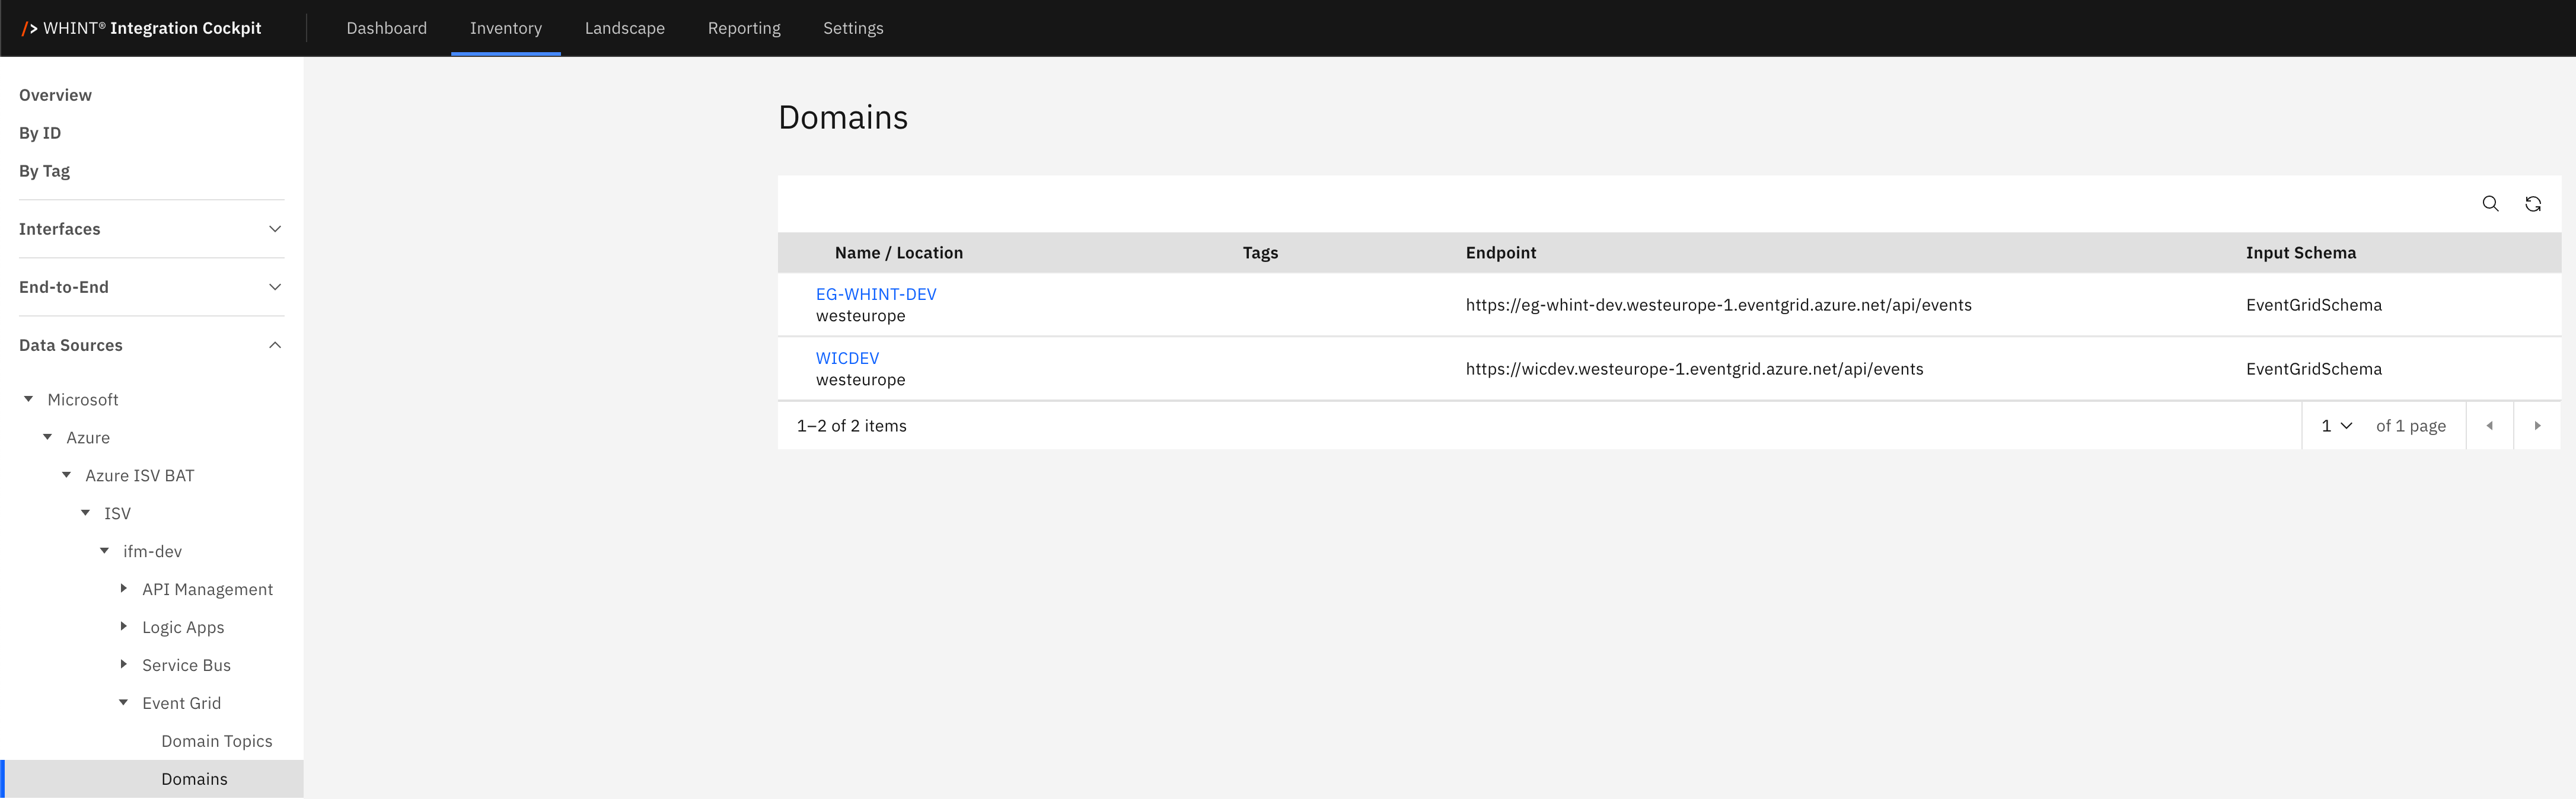Viewport: 2576px width, 799px height.
Task: Expand the Service Bus node
Action: (124, 665)
